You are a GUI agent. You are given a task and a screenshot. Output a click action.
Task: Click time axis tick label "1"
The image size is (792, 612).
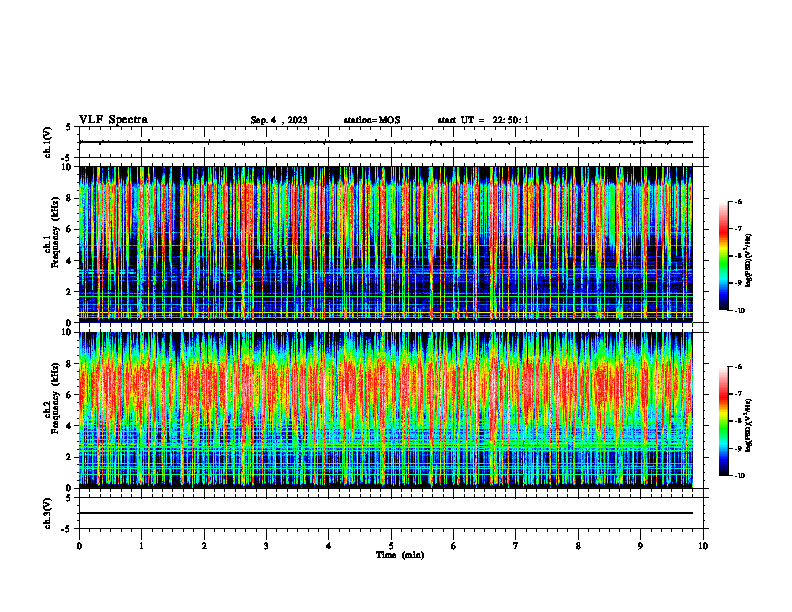click(141, 546)
